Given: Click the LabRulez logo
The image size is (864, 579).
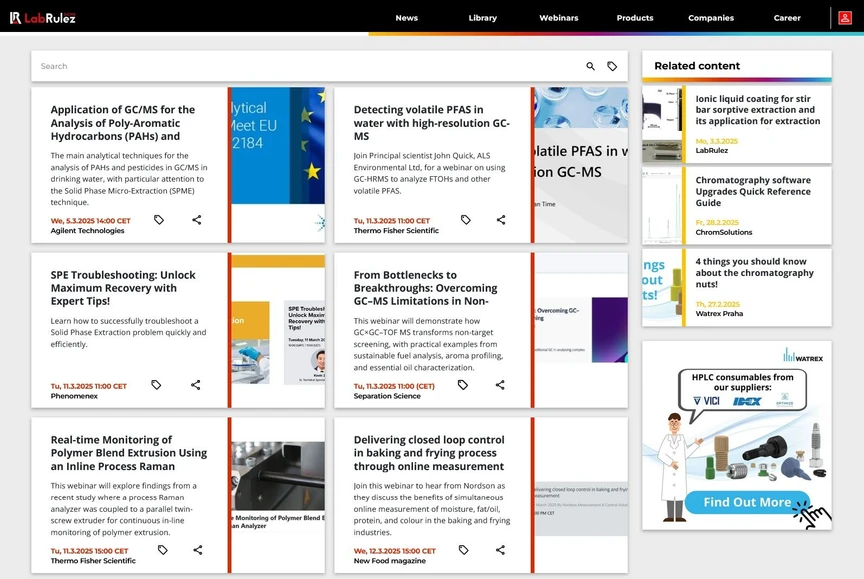Looking at the screenshot, I should coord(42,18).
